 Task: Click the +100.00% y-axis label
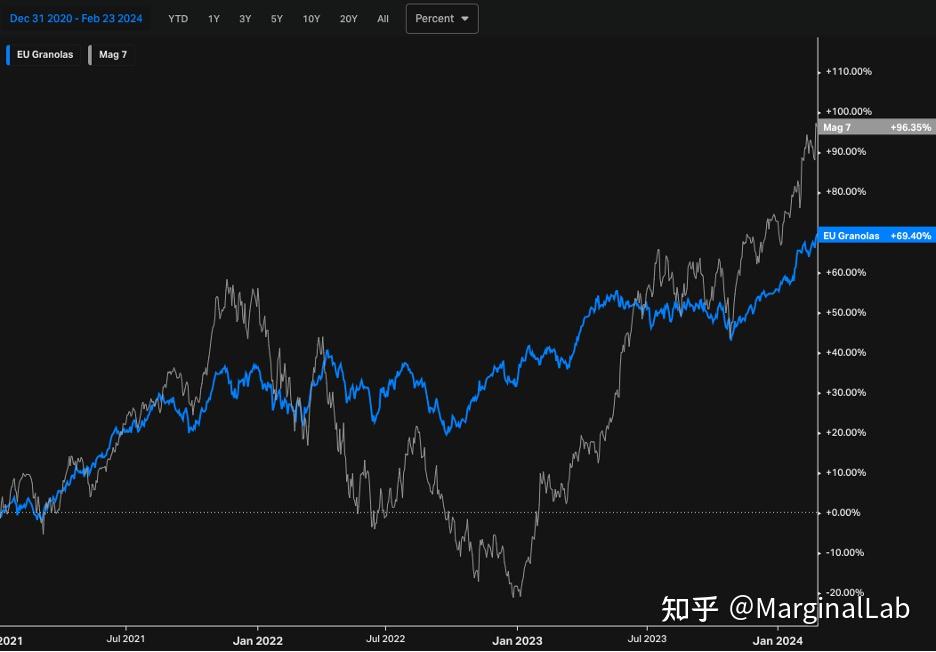tap(847, 112)
